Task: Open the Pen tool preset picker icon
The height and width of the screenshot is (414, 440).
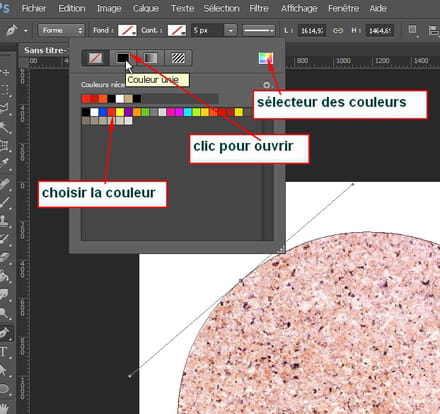Action: (x=12, y=31)
